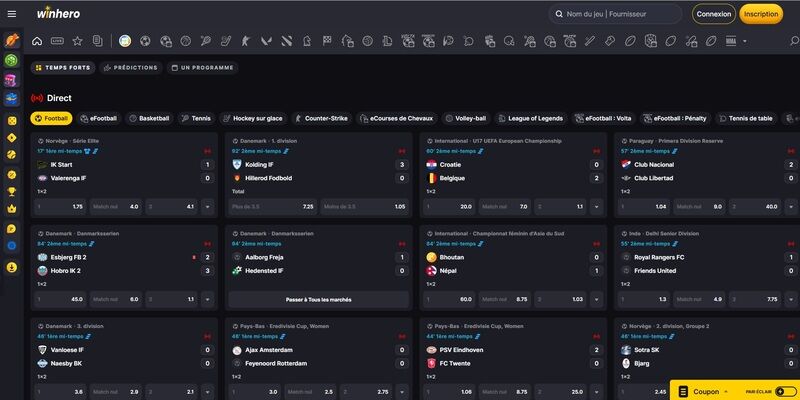Select the Tennis live filter
800x400 pixels.
[x=196, y=118]
